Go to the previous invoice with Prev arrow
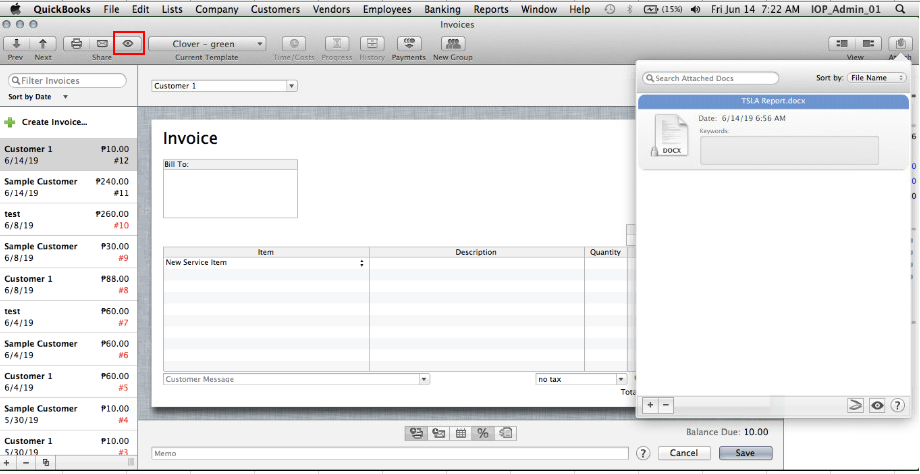This screenshot has height=474, width=920. point(16,43)
